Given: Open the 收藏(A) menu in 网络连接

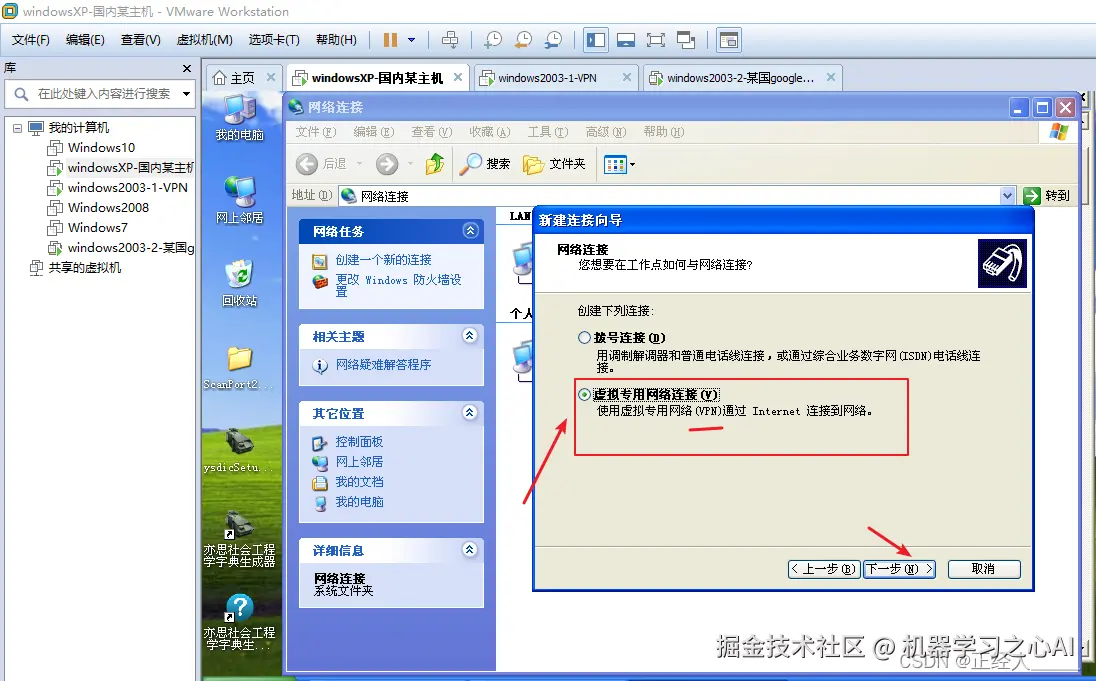Looking at the screenshot, I should pyautogui.click(x=489, y=131).
